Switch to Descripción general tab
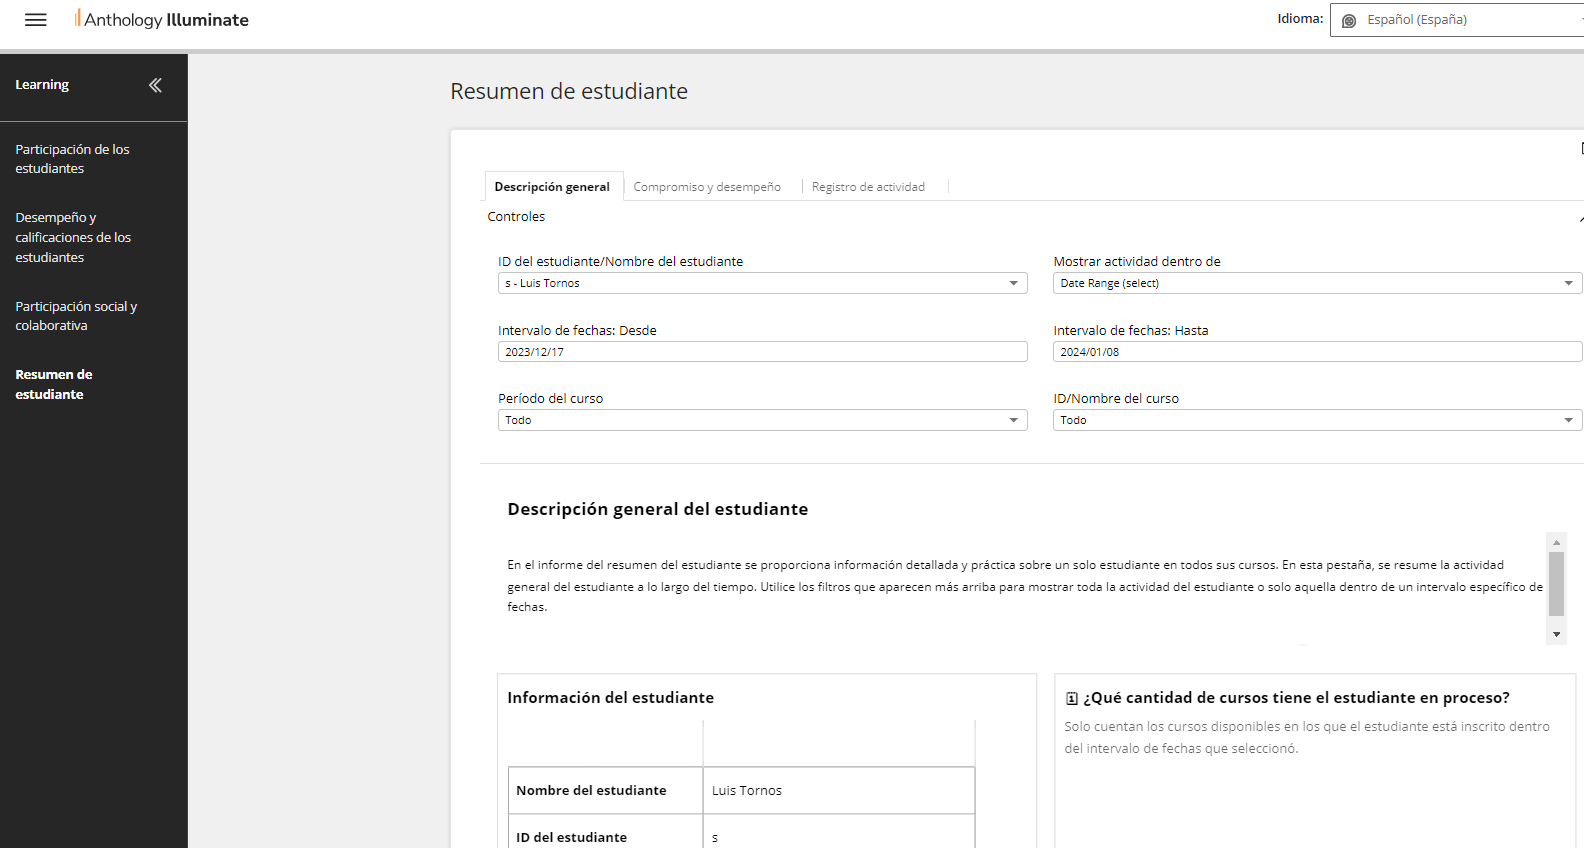1584x848 pixels. click(552, 187)
